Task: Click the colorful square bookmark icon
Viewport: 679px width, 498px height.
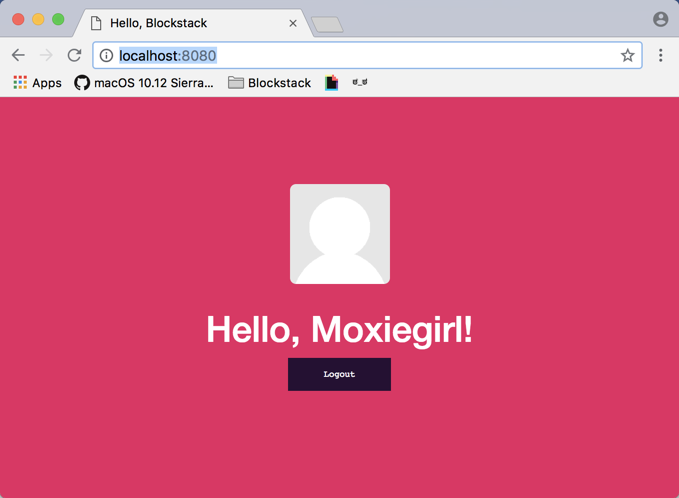Action: [332, 83]
